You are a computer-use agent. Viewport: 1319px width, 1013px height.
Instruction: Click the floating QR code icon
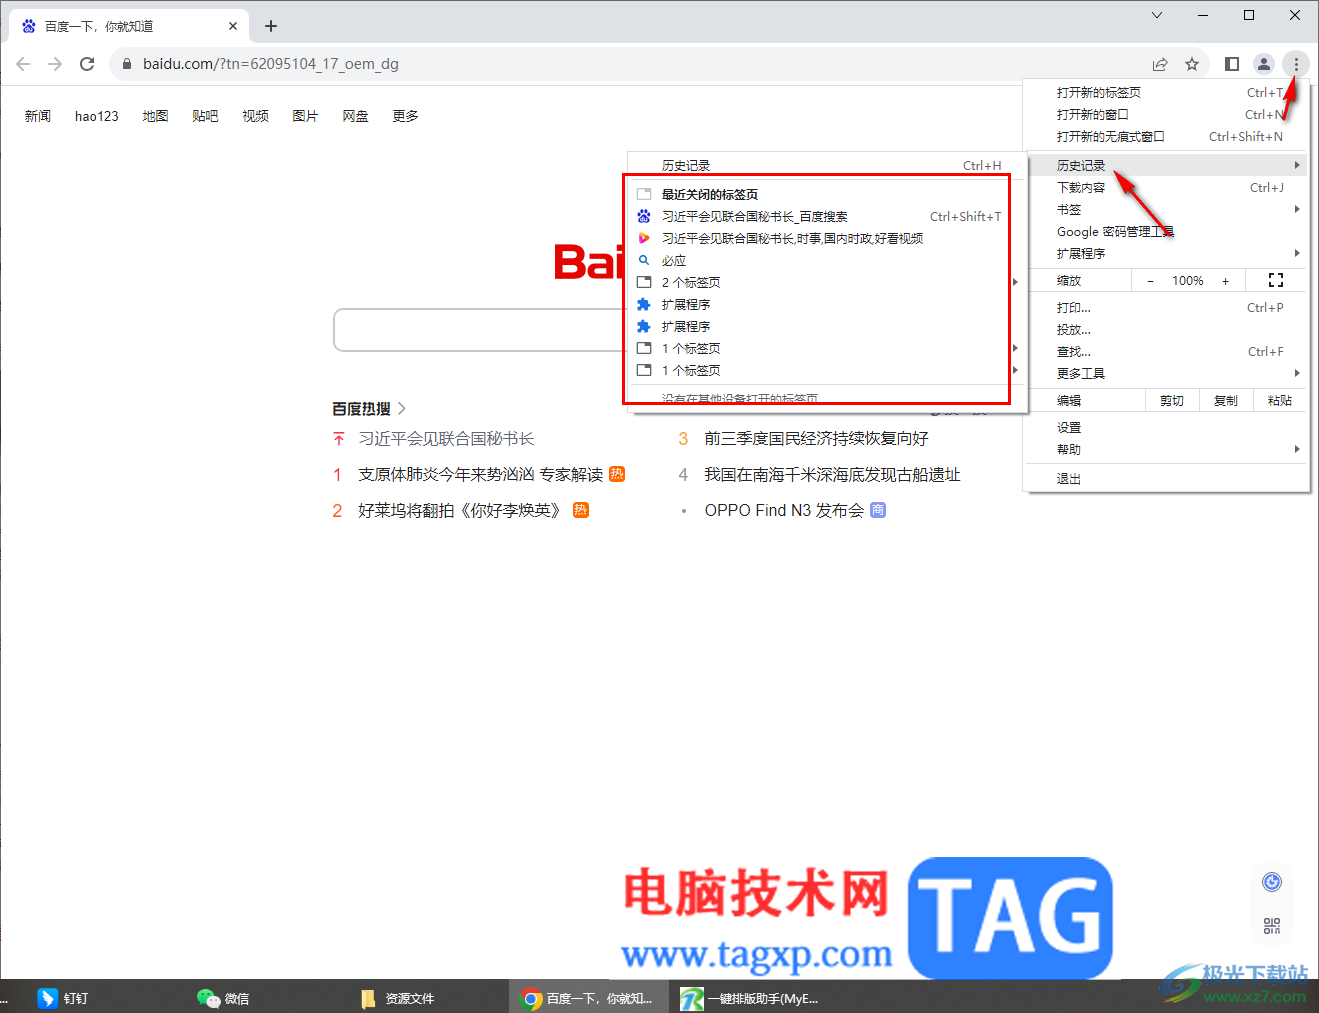pyautogui.click(x=1271, y=925)
